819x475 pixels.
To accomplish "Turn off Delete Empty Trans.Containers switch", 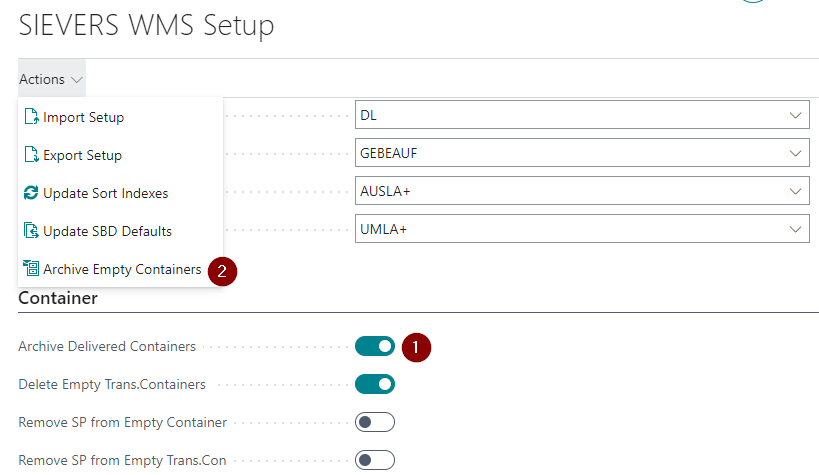I will 375,384.
